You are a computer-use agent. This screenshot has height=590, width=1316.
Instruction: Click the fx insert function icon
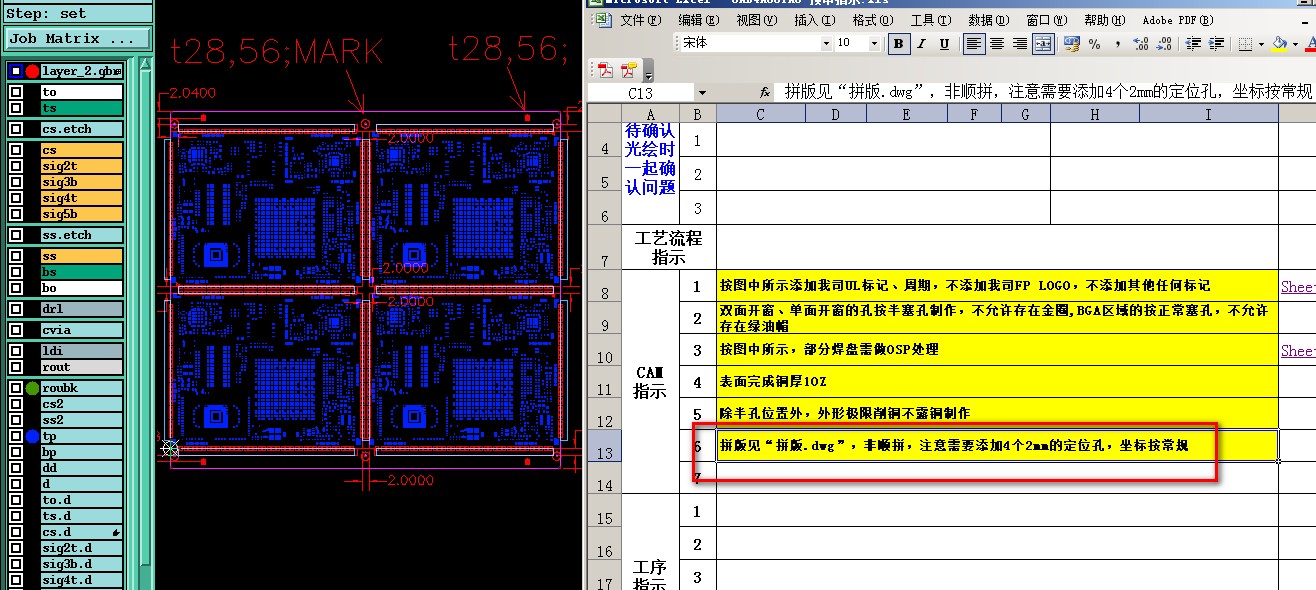[x=765, y=92]
